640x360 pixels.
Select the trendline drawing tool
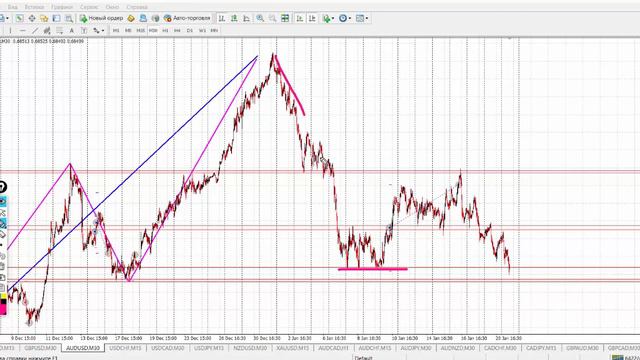pyautogui.click(x=35, y=30)
